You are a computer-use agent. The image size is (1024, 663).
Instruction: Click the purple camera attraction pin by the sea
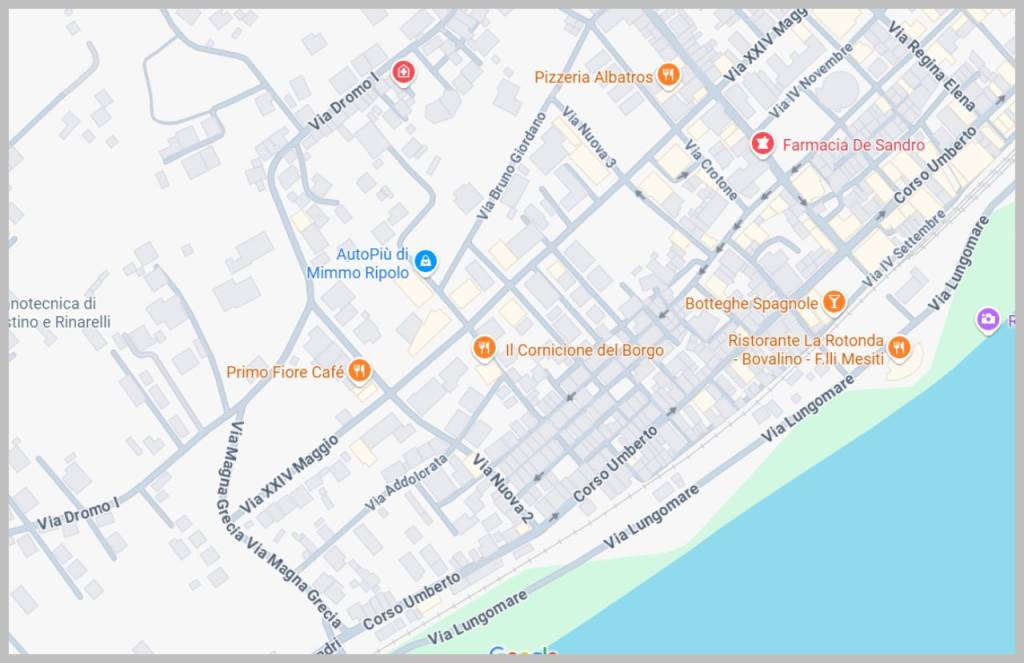(x=988, y=319)
